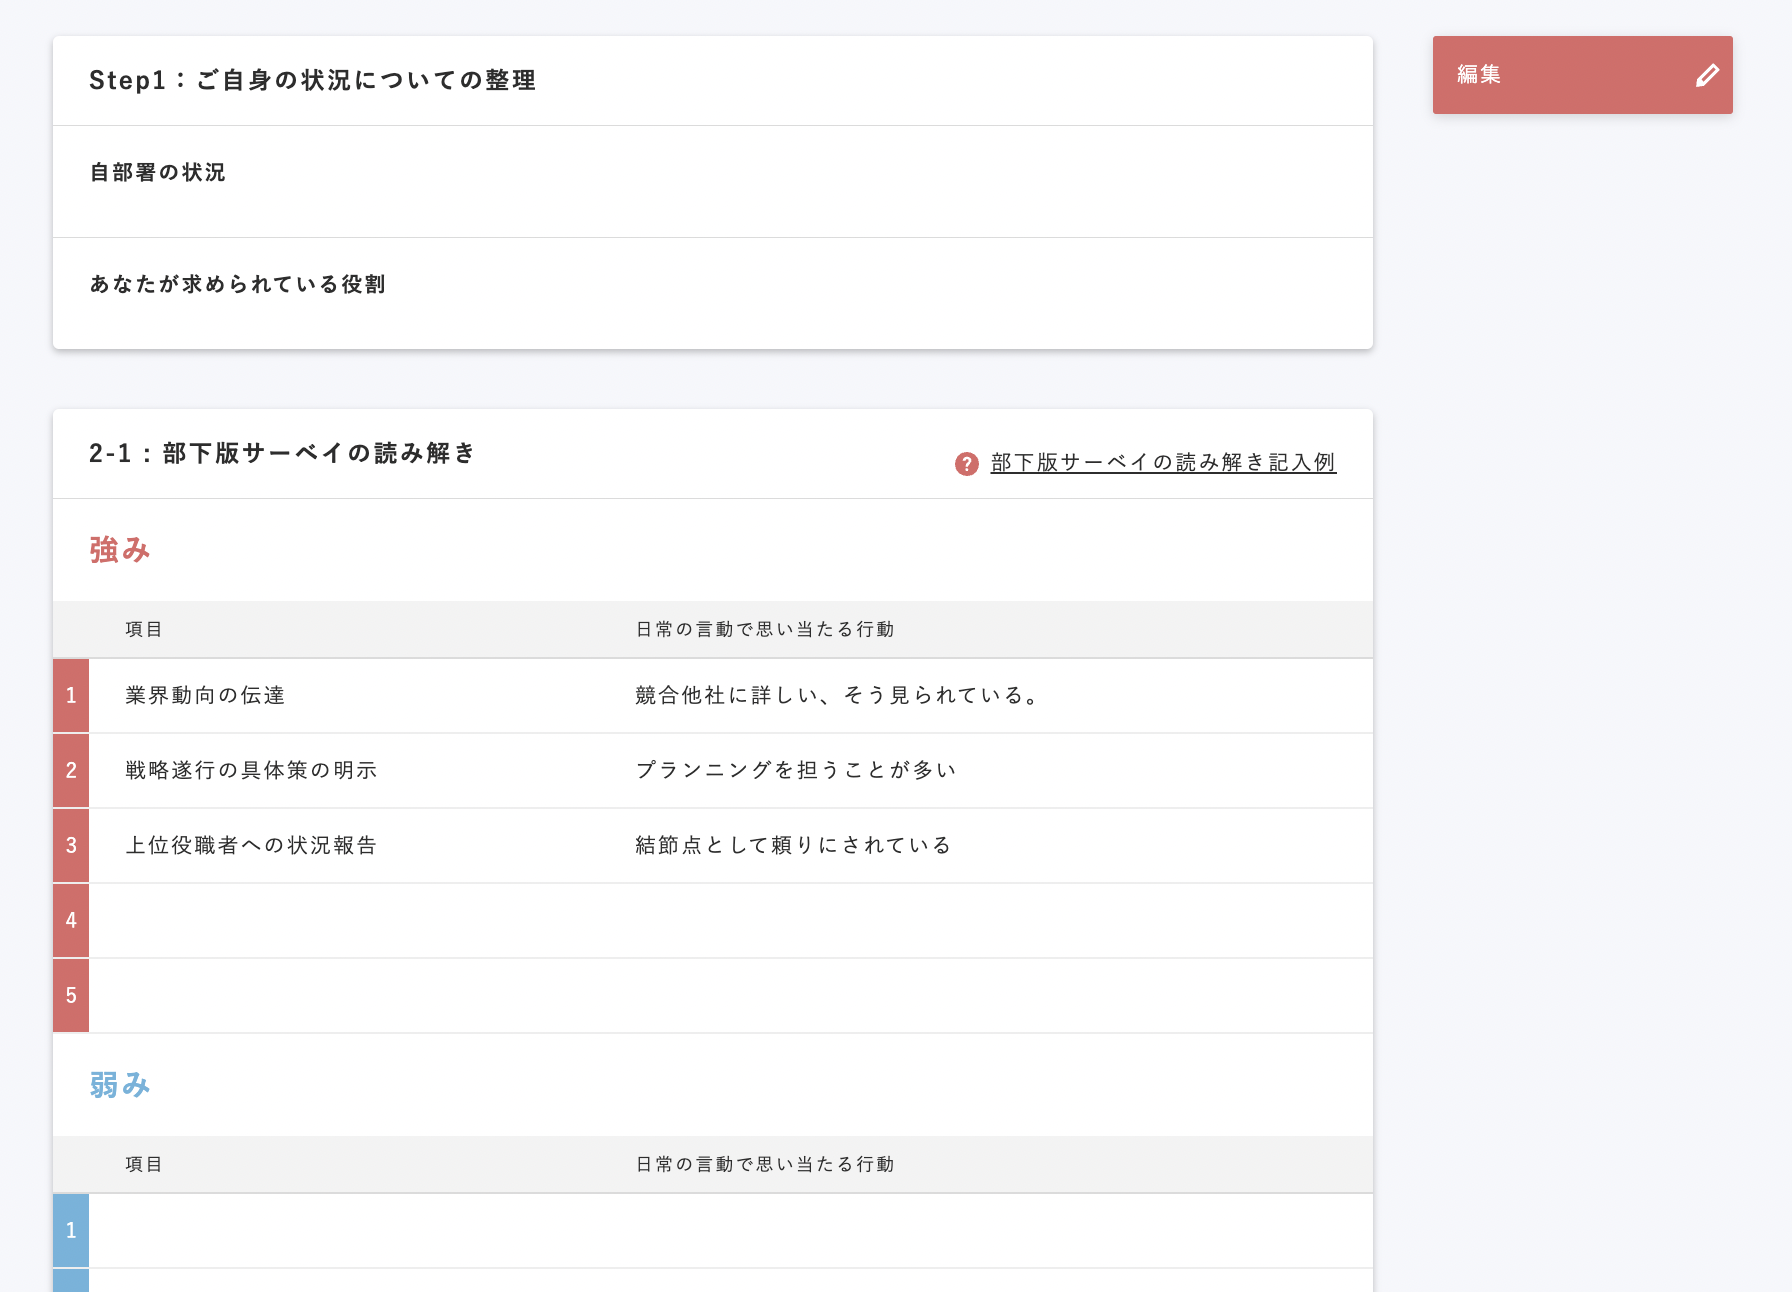Click red row number 1 in 強み
This screenshot has height=1292, width=1792.
pyautogui.click(x=71, y=695)
